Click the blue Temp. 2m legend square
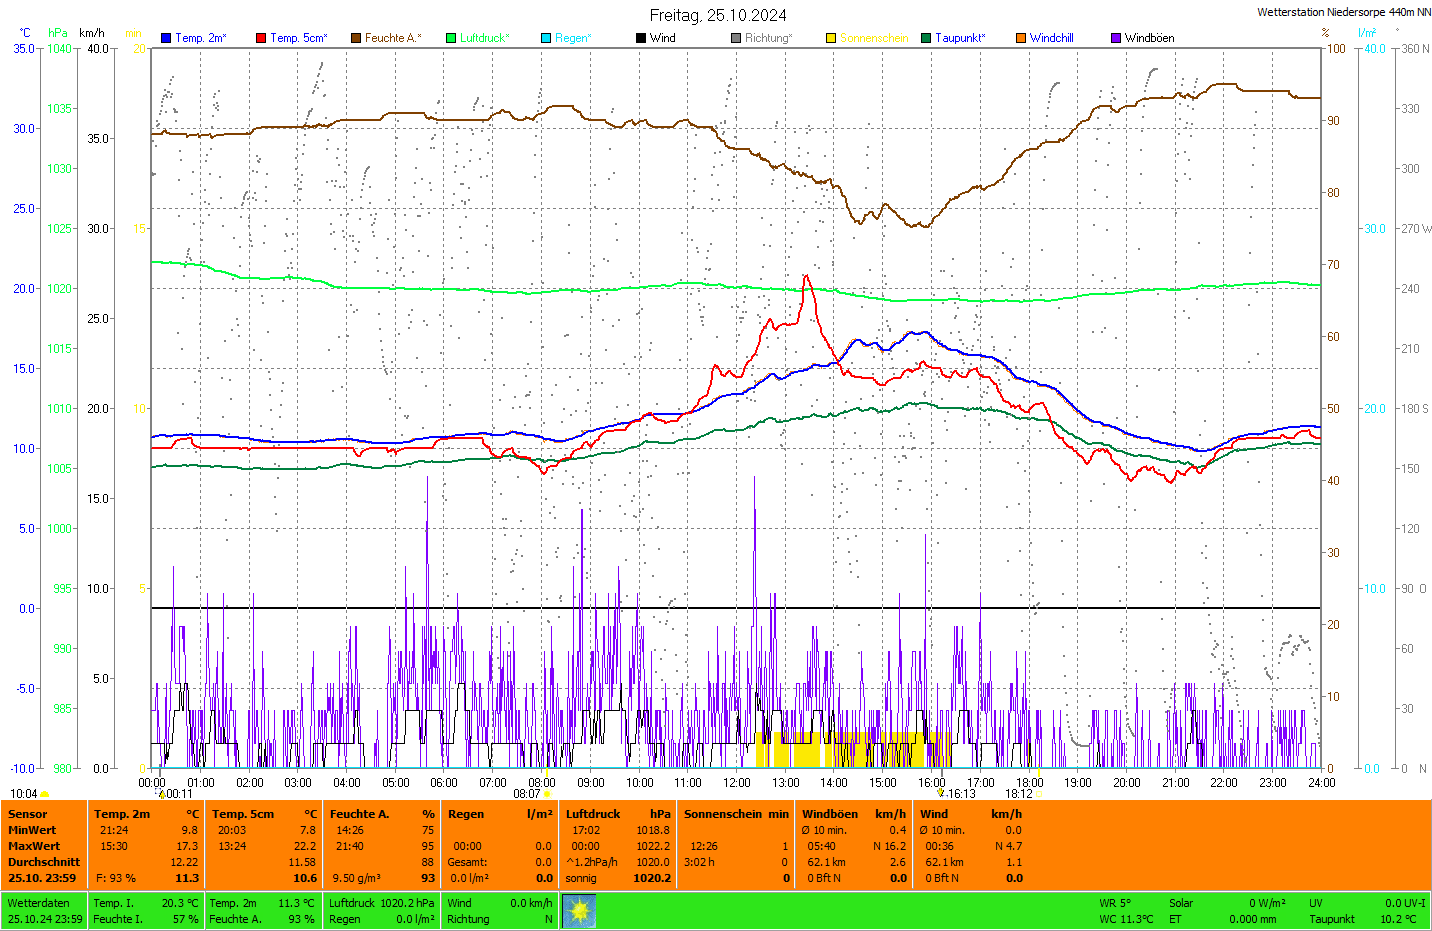This screenshot has height=931, width=1432. click(x=166, y=38)
